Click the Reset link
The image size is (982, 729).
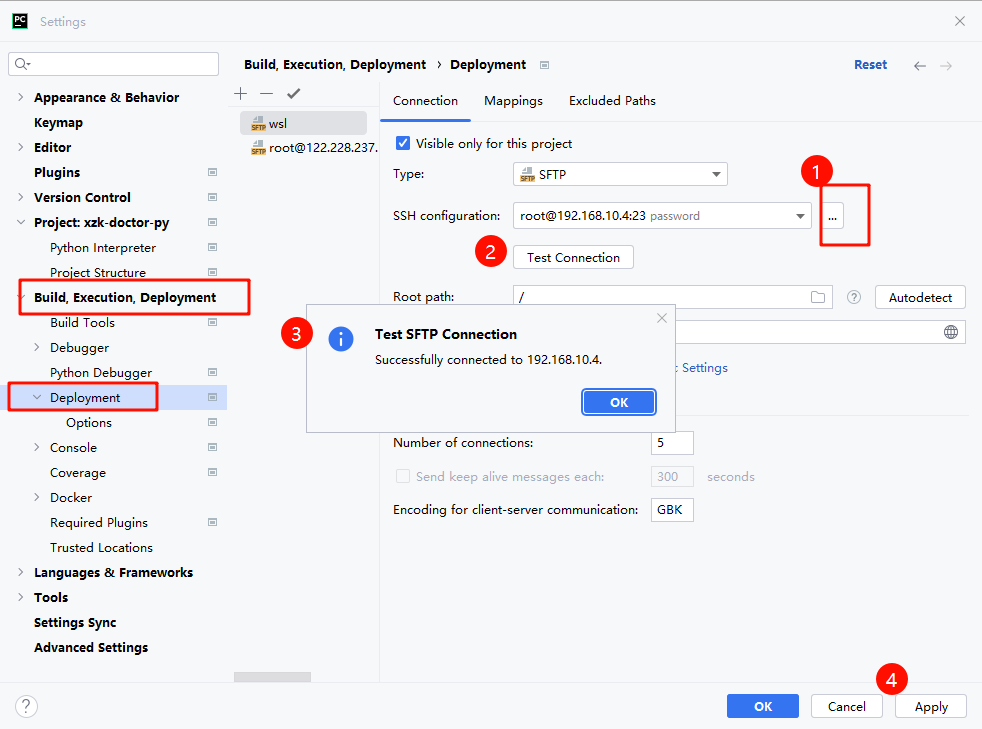[870, 65]
